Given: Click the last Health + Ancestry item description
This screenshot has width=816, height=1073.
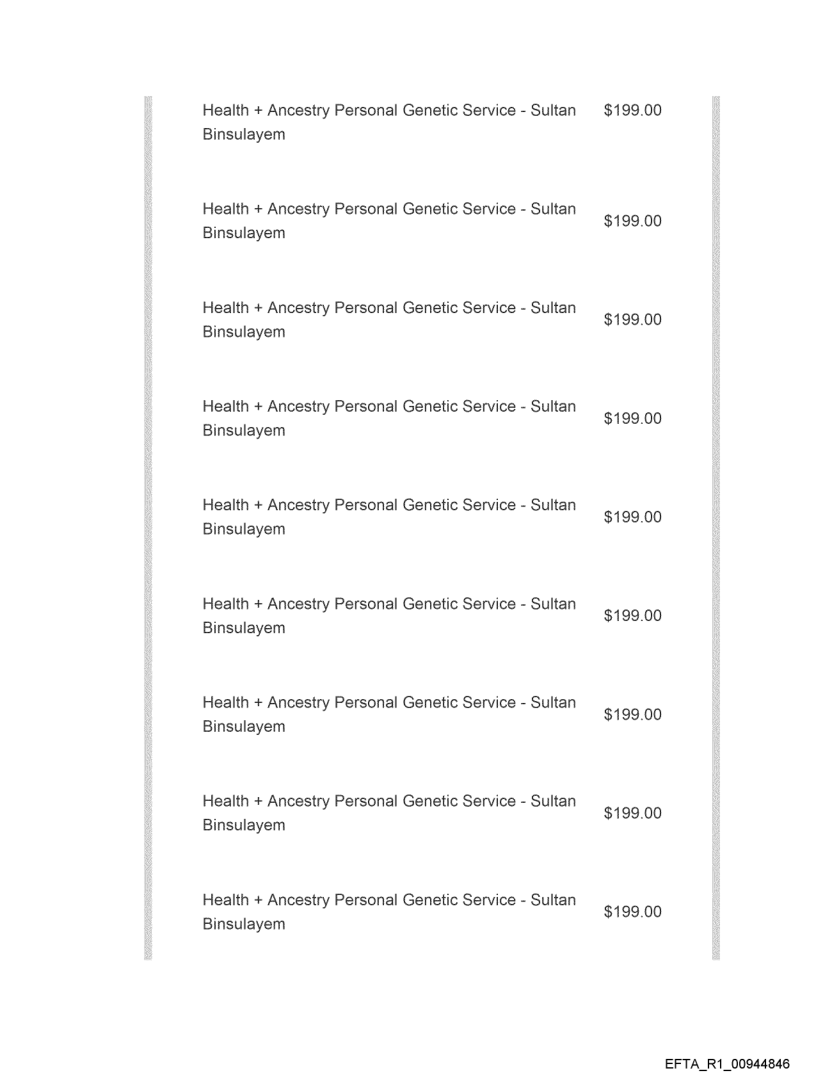Looking at the screenshot, I should click(x=389, y=912).
